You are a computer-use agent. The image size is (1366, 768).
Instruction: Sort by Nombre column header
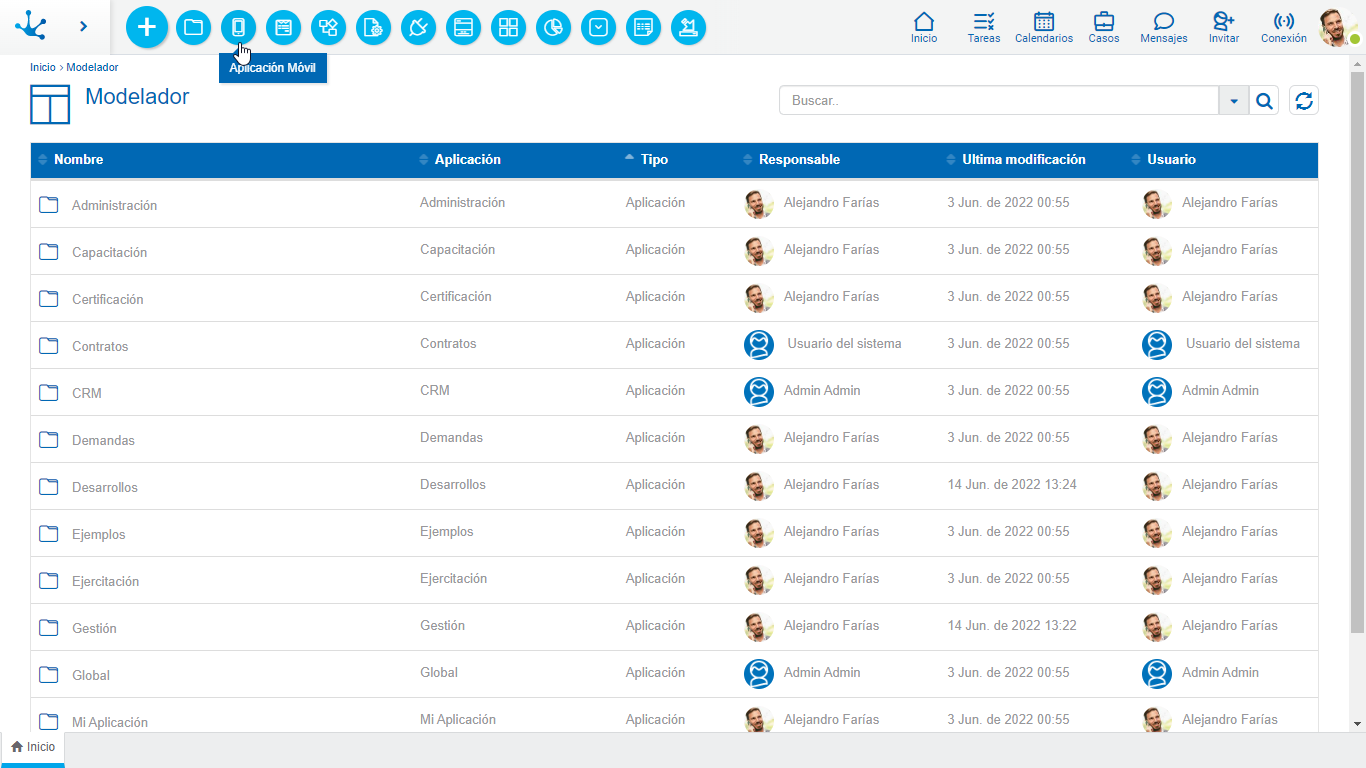pyautogui.click(x=78, y=159)
